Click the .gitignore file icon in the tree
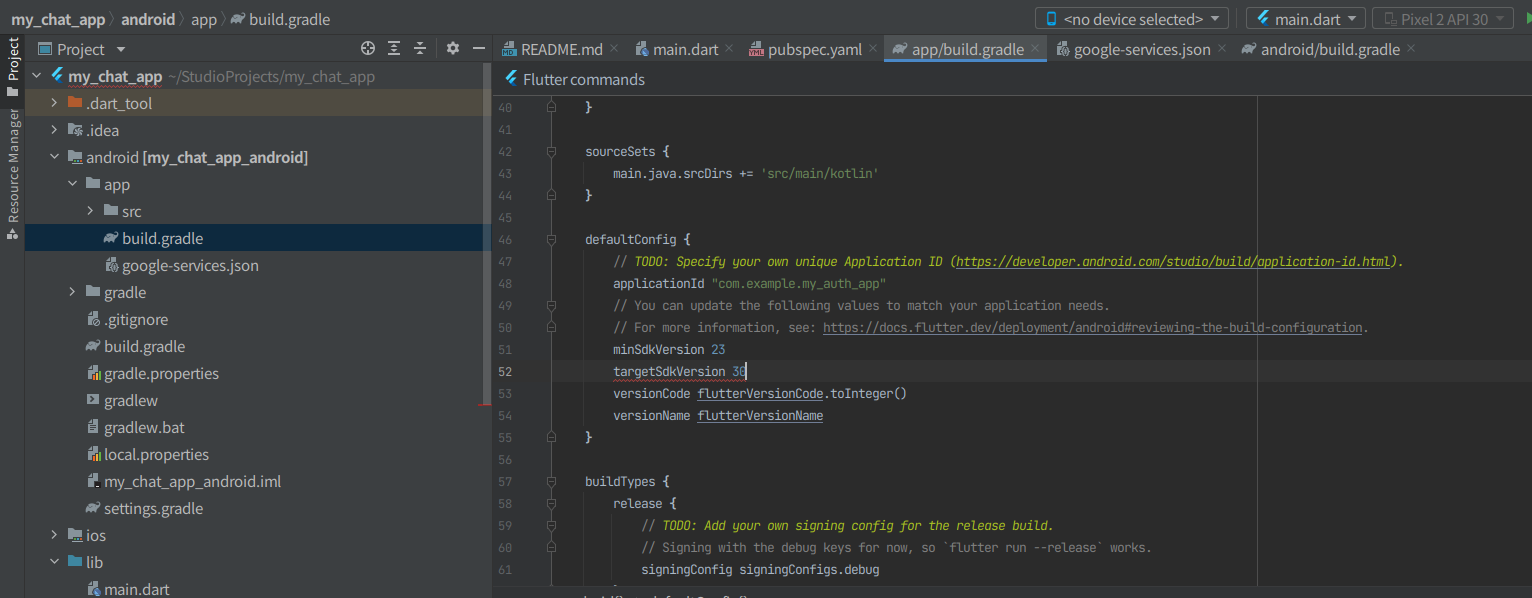 click(94, 320)
